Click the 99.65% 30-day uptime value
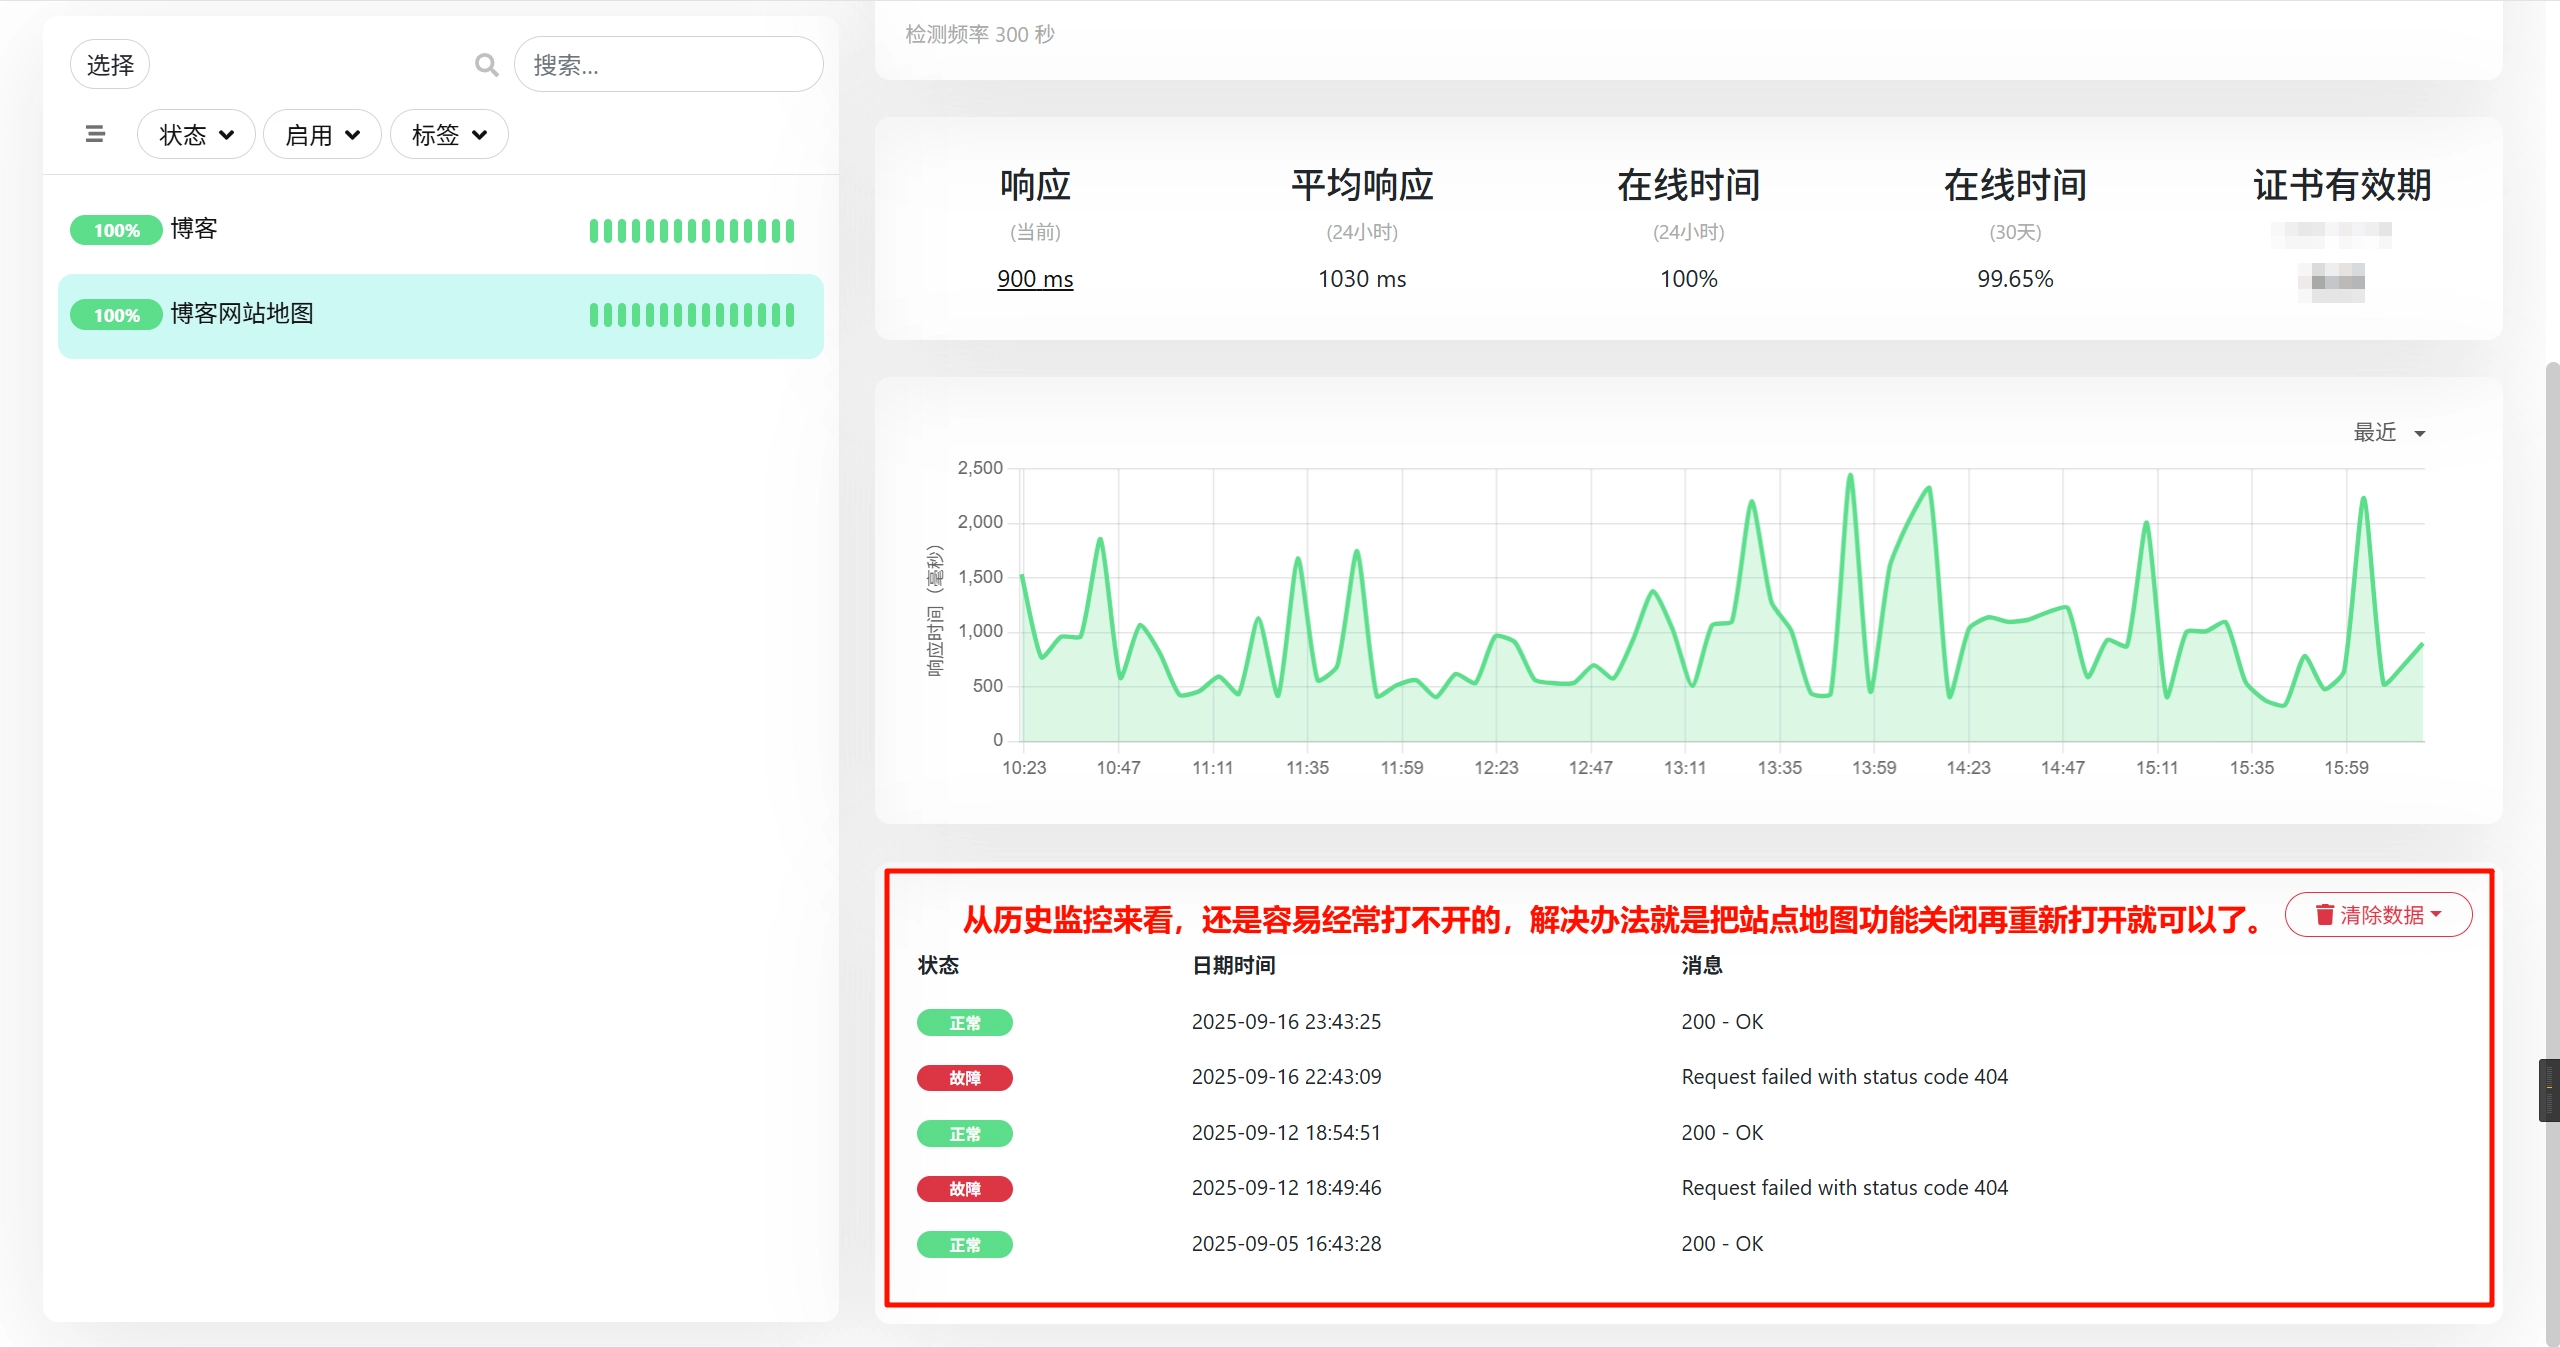2560x1347 pixels. coord(2015,279)
